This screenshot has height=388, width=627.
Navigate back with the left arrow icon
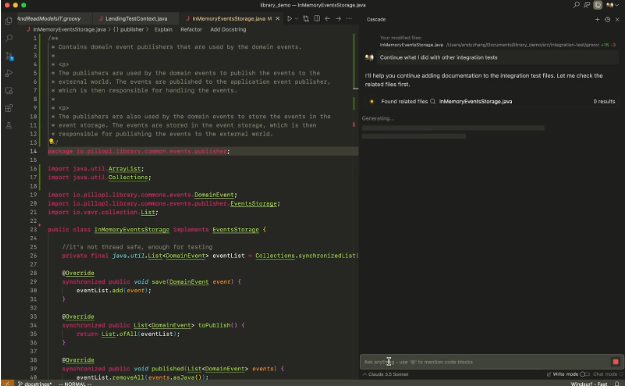coord(328,19)
